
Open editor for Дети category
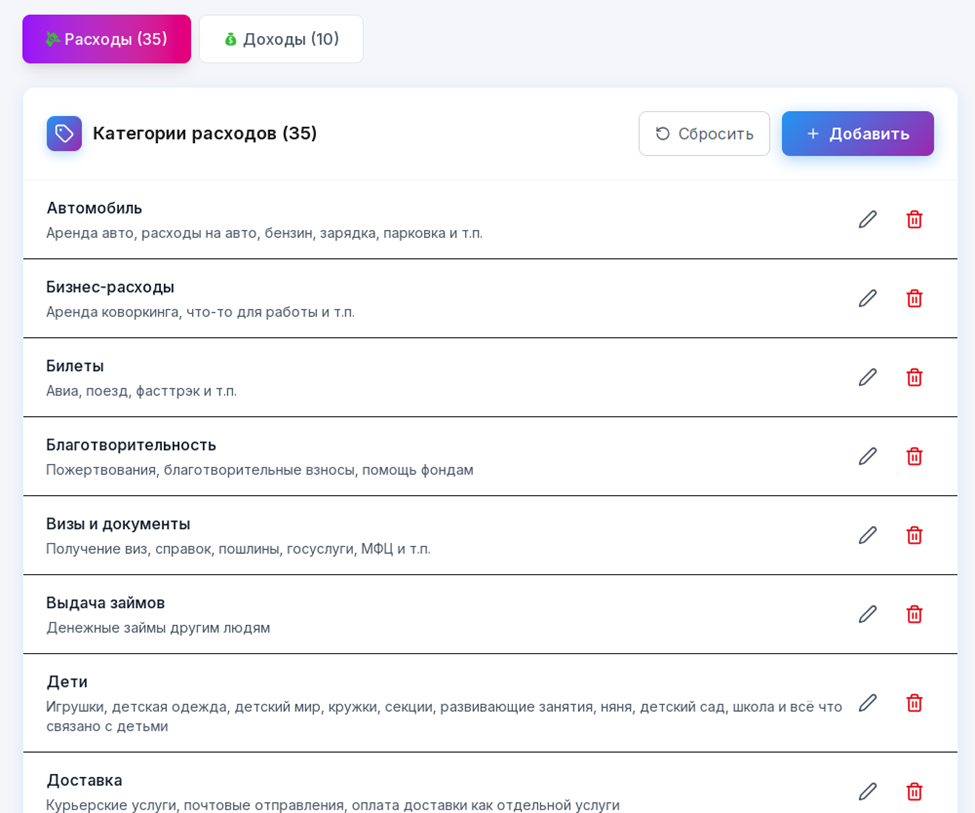point(867,703)
